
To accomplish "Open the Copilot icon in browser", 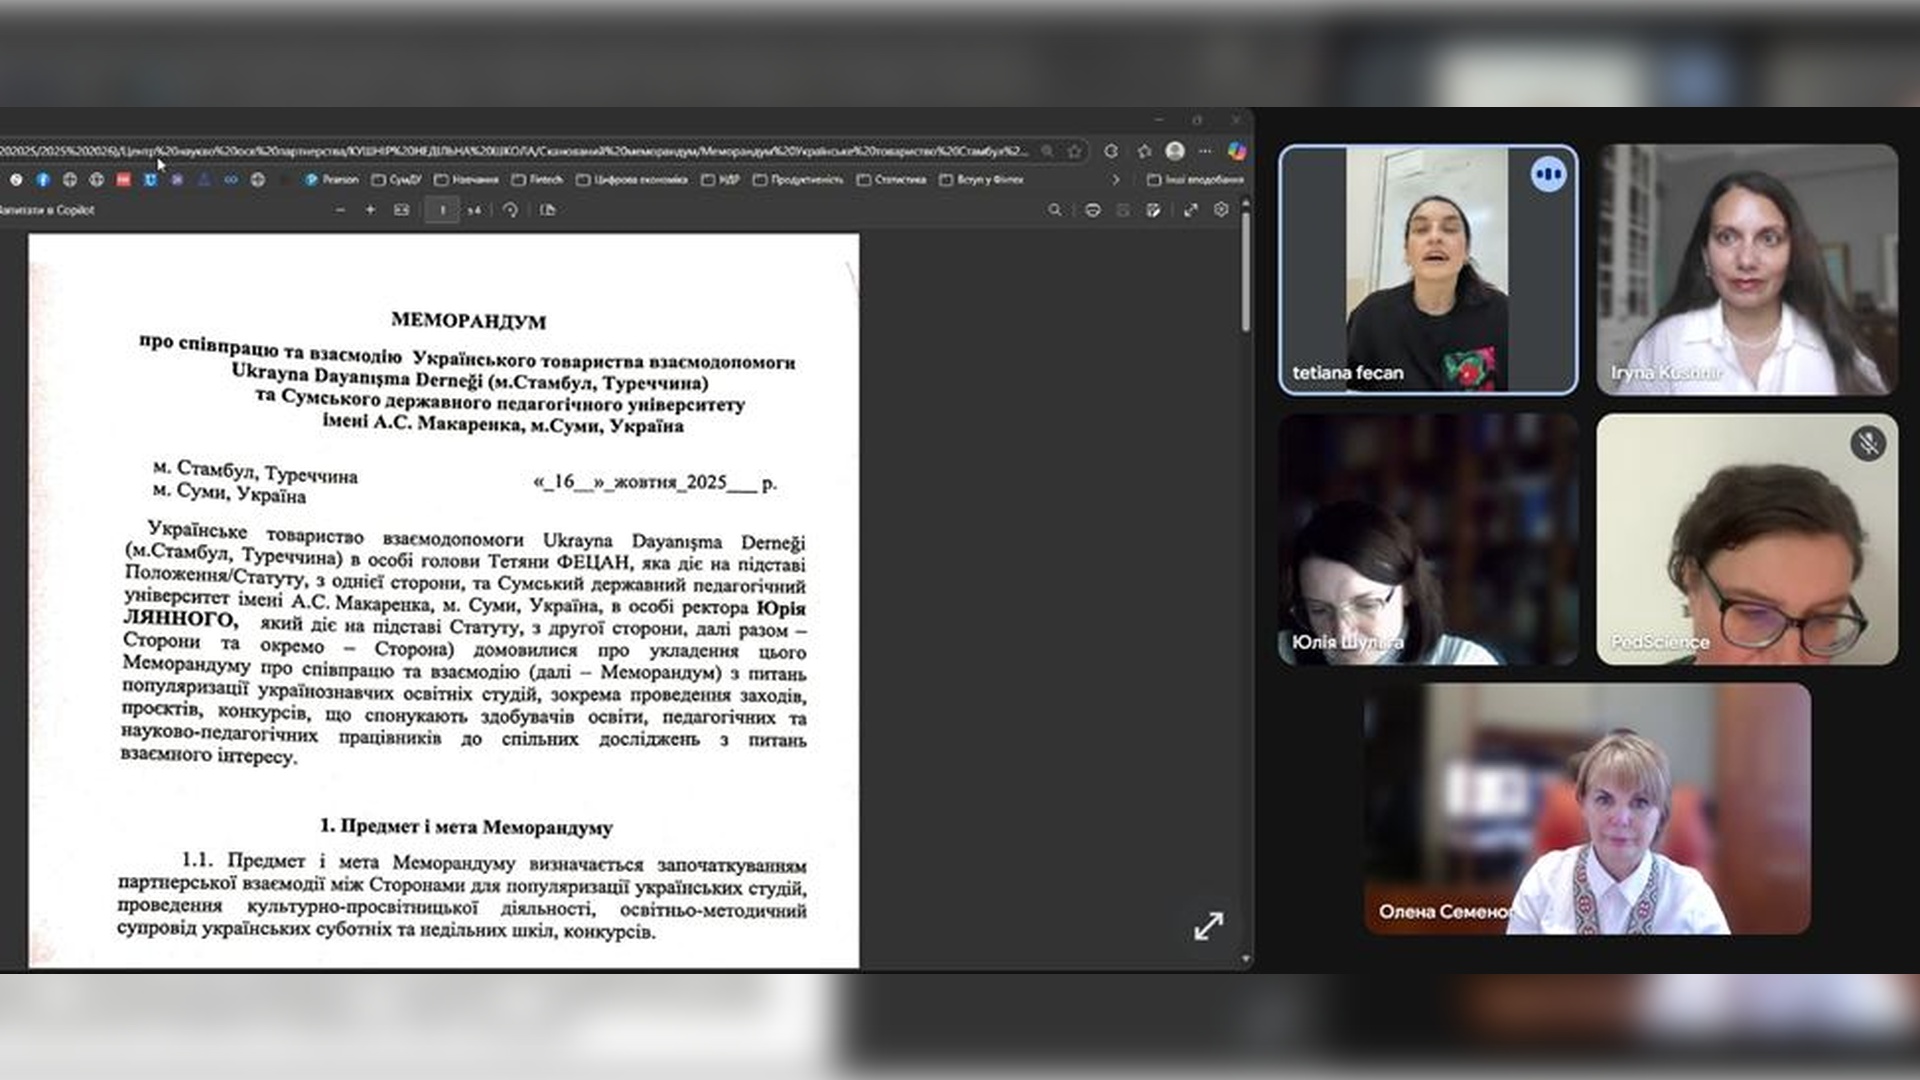I will click(x=1237, y=151).
